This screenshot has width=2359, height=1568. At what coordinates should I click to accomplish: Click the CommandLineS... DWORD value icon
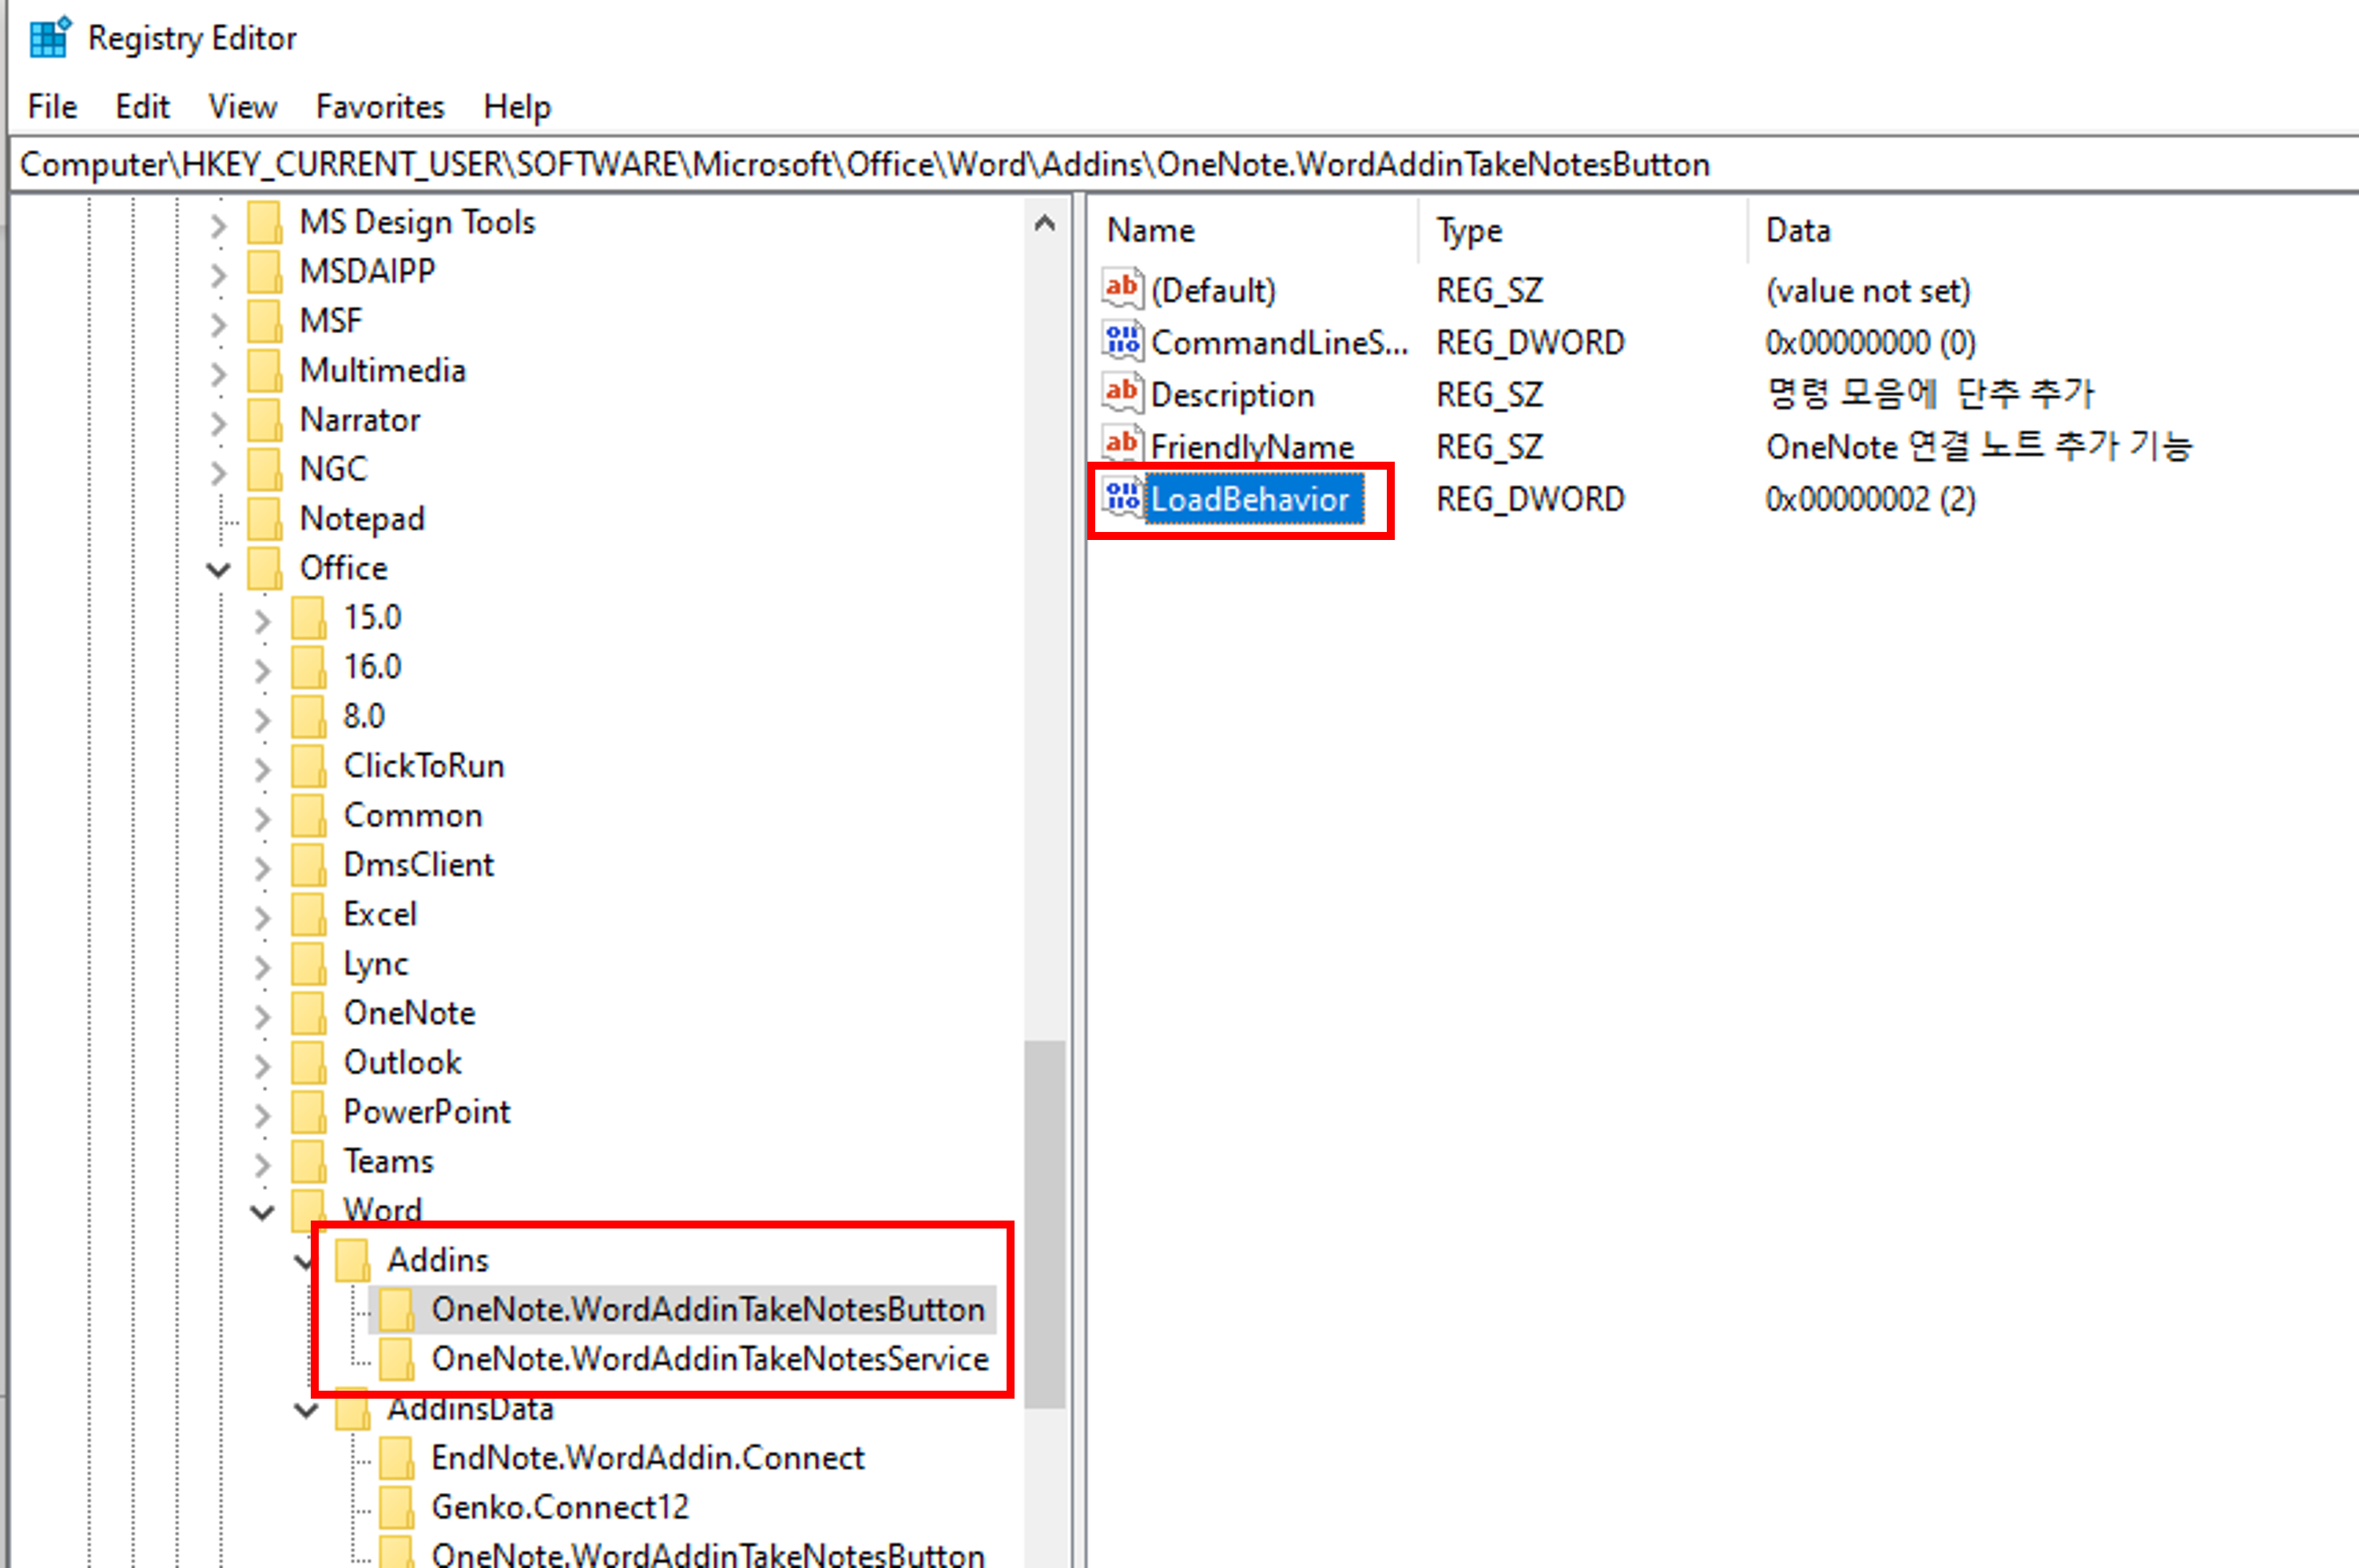point(1122,341)
